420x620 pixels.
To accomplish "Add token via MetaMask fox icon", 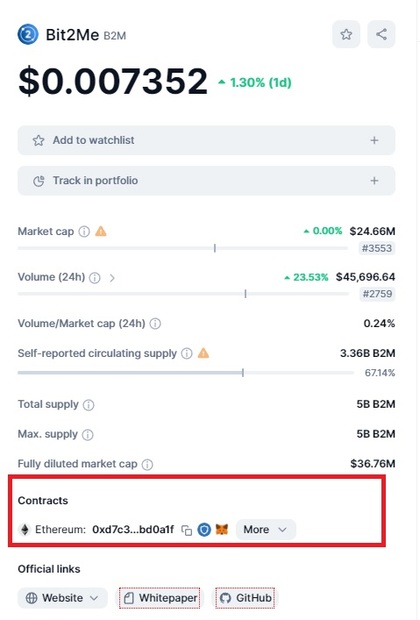I will point(222,529).
